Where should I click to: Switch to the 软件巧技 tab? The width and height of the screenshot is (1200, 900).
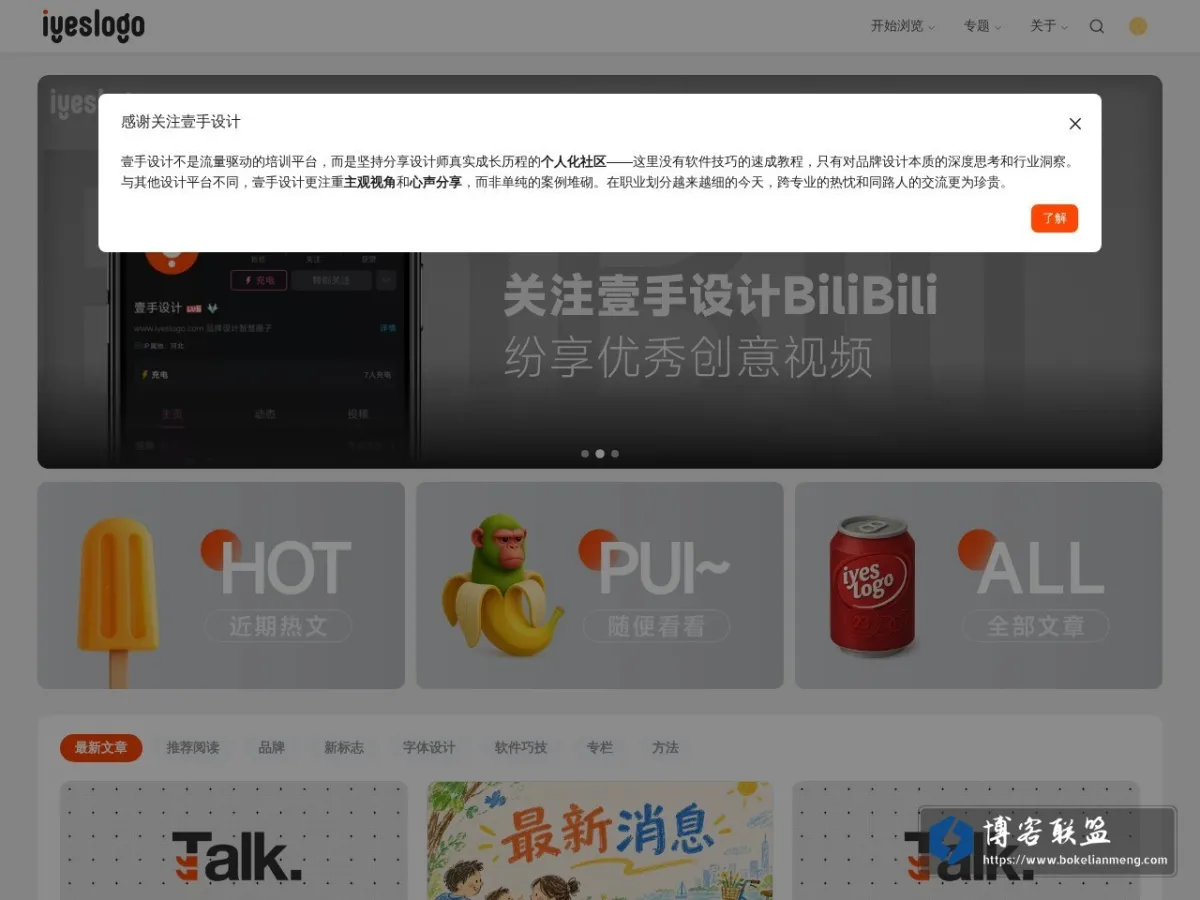coord(521,748)
